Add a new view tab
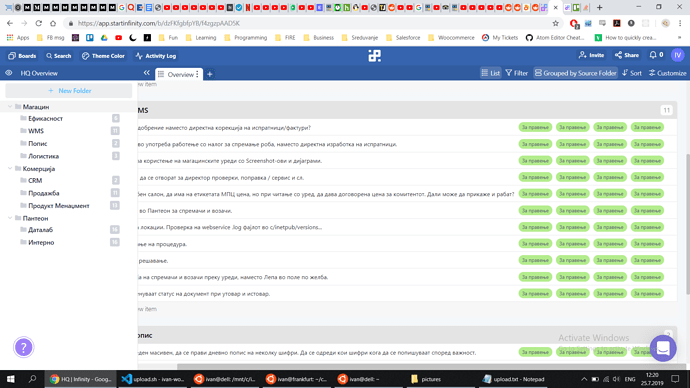690x388 pixels. pos(210,74)
